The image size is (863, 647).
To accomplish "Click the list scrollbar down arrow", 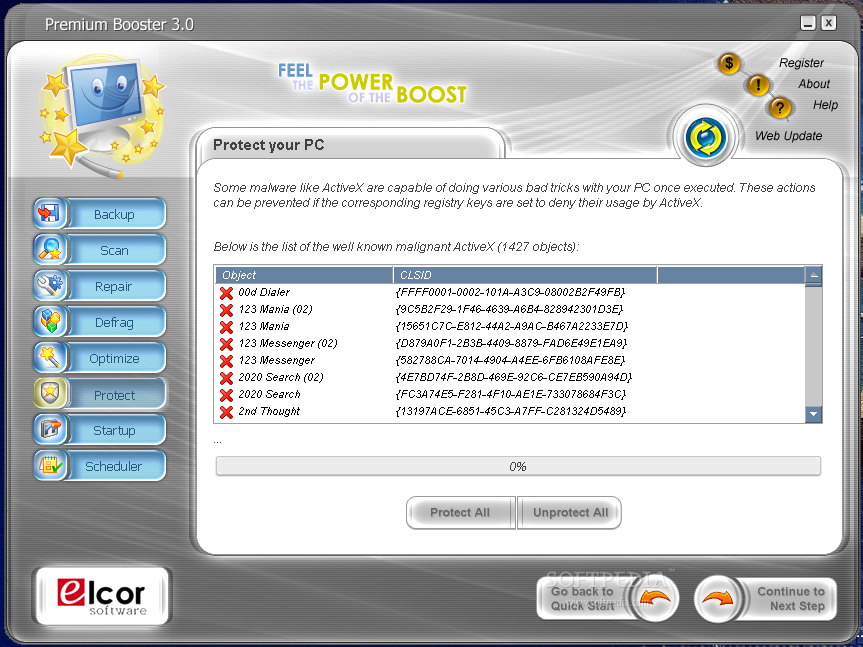I will pyautogui.click(x=813, y=414).
